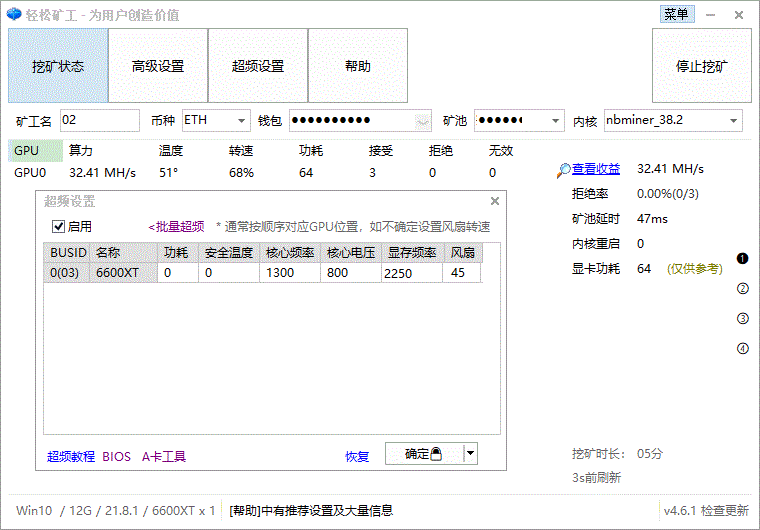Open the 菜单 menu in title bar
The width and height of the screenshot is (760, 530).
(676, 14)
